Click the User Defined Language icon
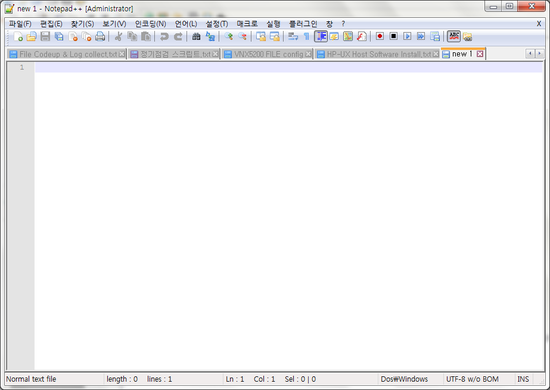This screenshot has width=550, height=390. click(334, 36)
